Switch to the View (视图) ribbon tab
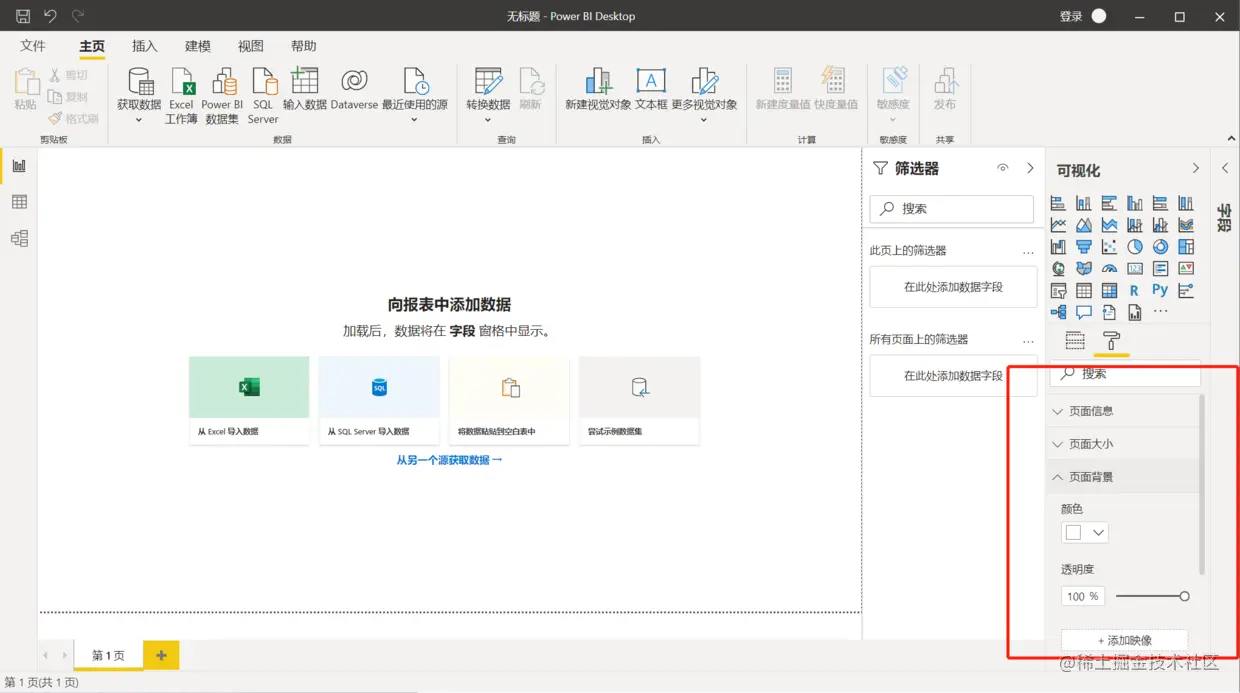 [x=251, y=46]
